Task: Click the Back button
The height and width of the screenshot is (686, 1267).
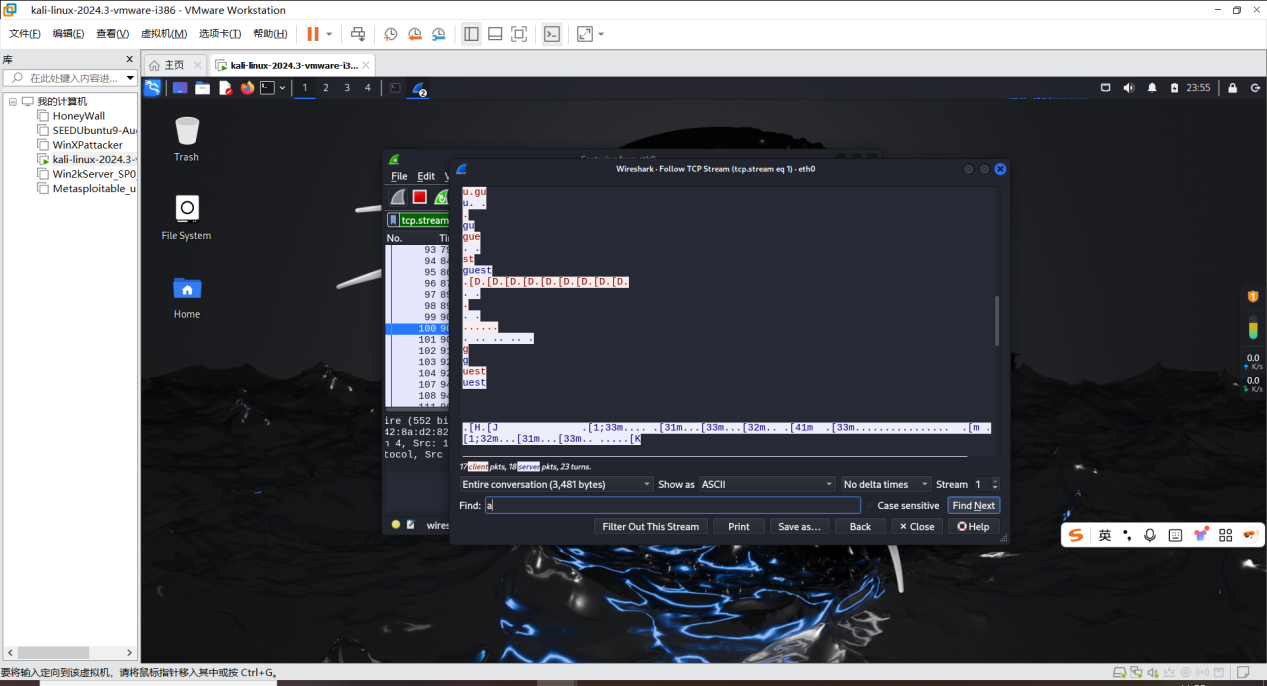Action: (x=860, y=526)
